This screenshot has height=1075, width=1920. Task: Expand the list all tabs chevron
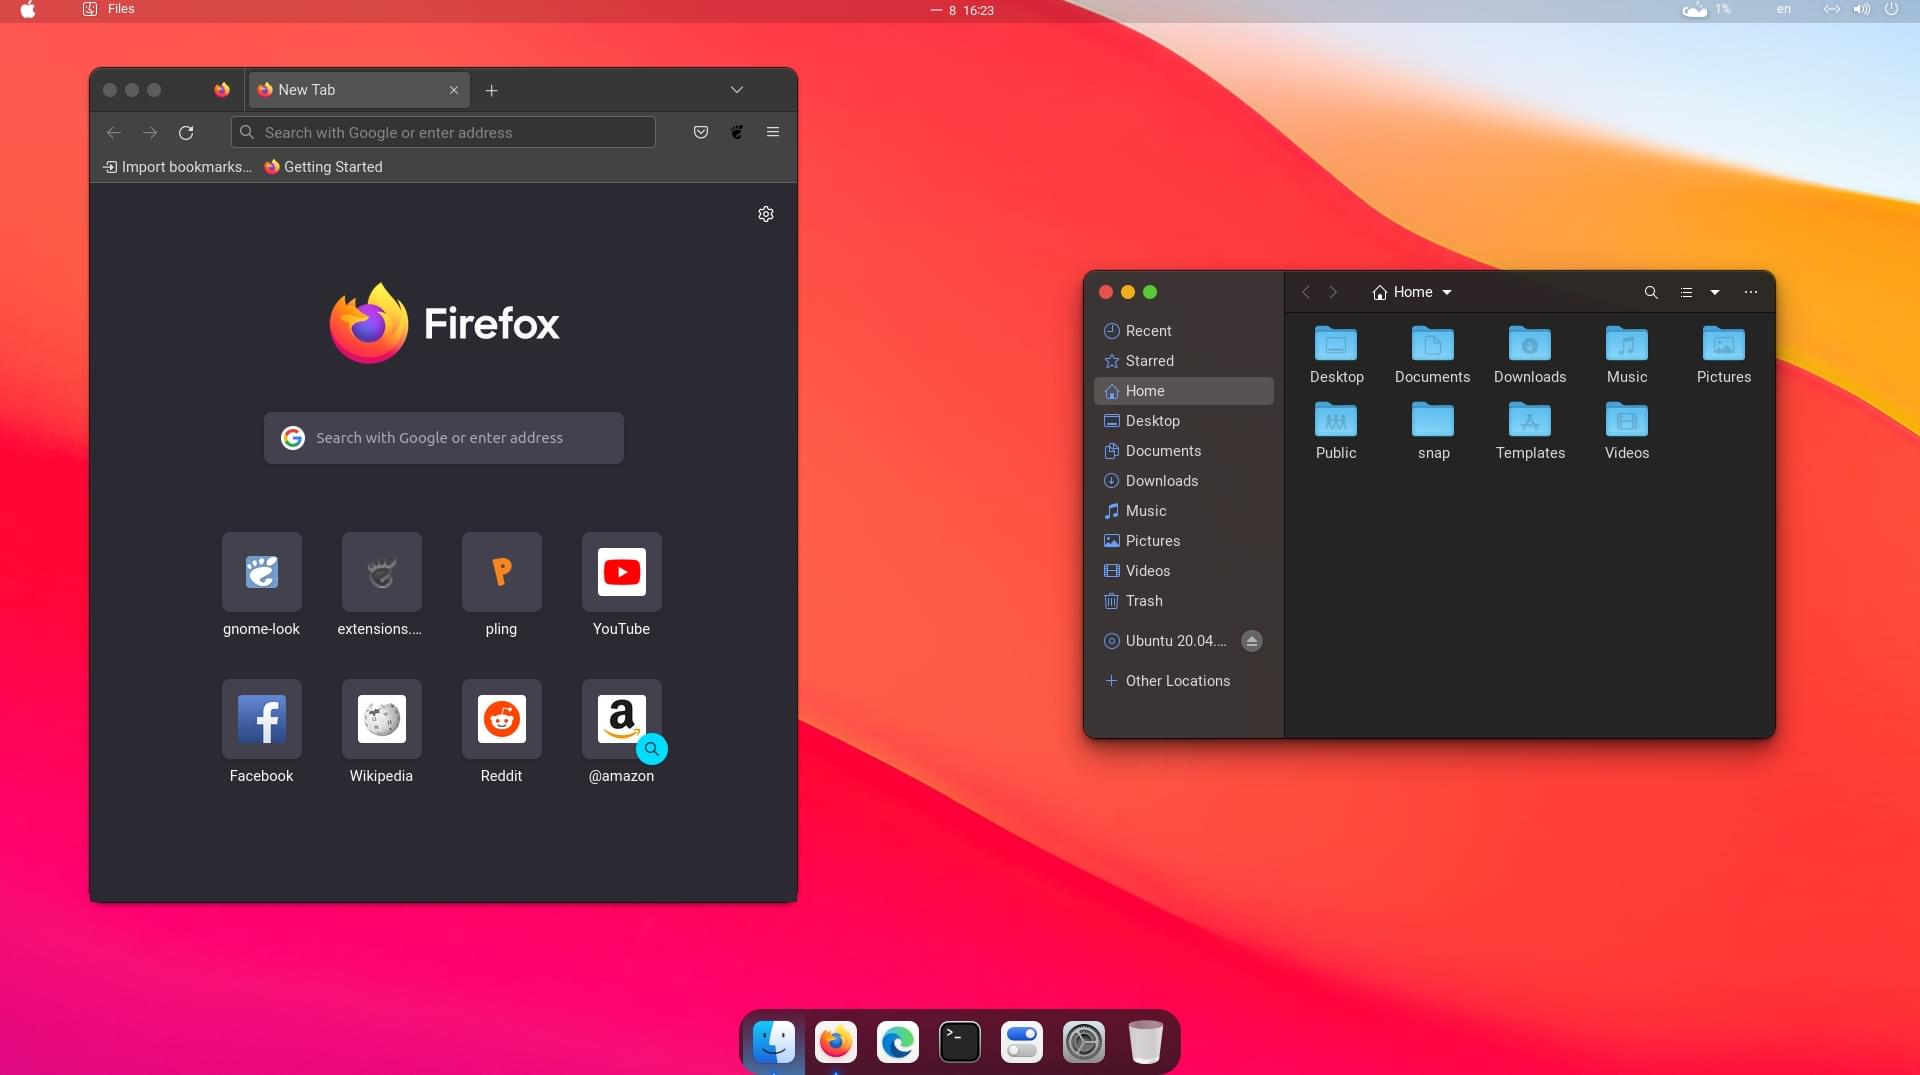click(737, 90)
